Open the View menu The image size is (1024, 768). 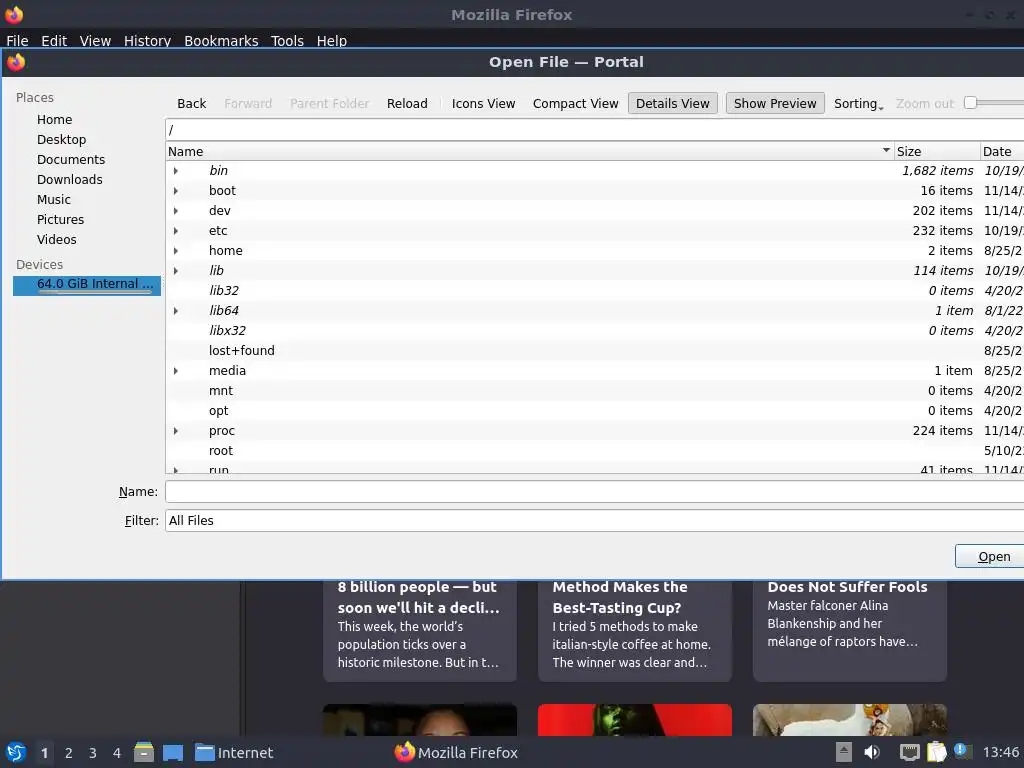tap(95, 40)
